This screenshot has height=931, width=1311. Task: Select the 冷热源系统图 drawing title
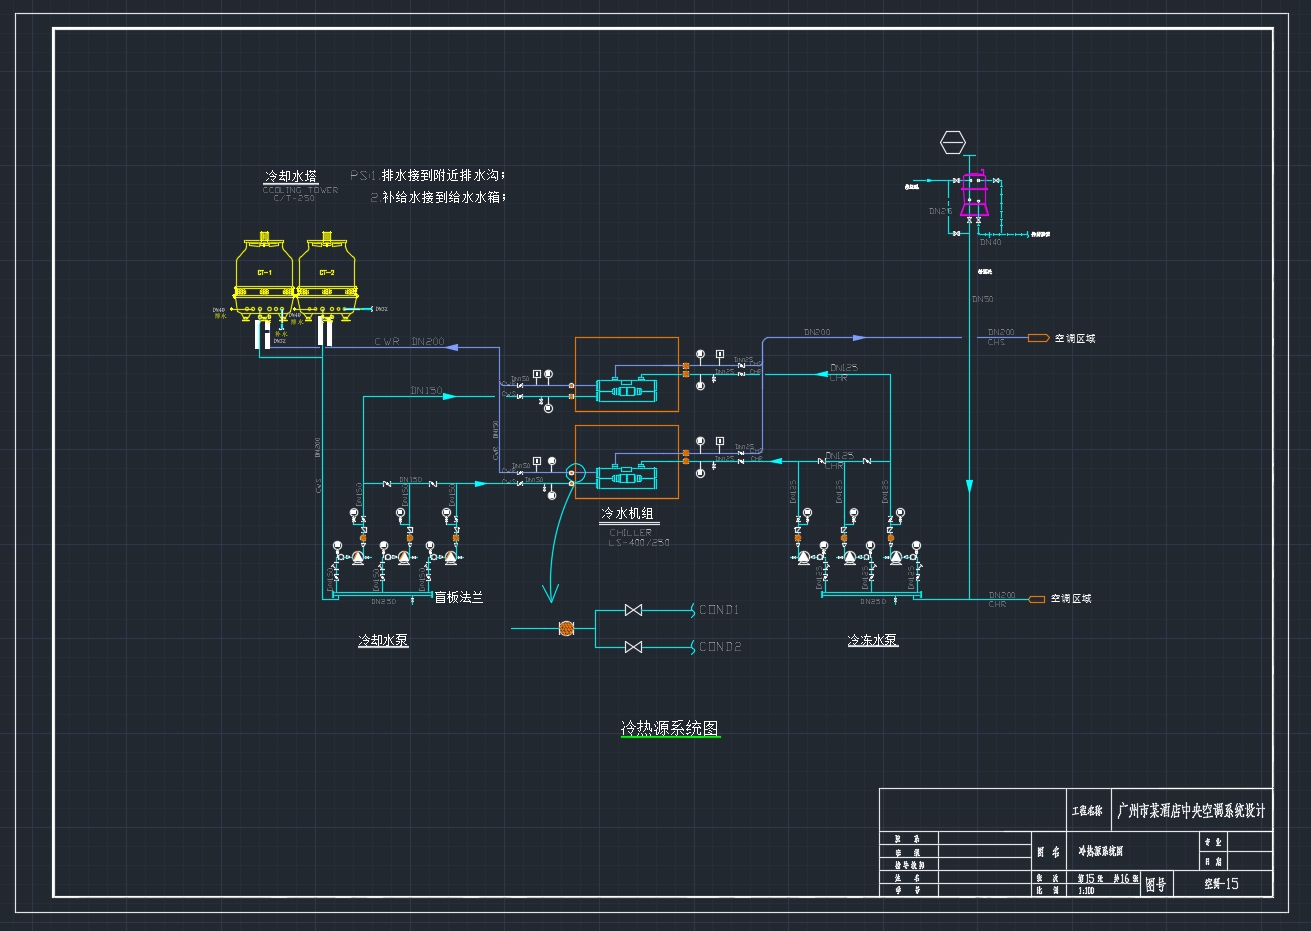pyautogui.click(x=669, y=728)
